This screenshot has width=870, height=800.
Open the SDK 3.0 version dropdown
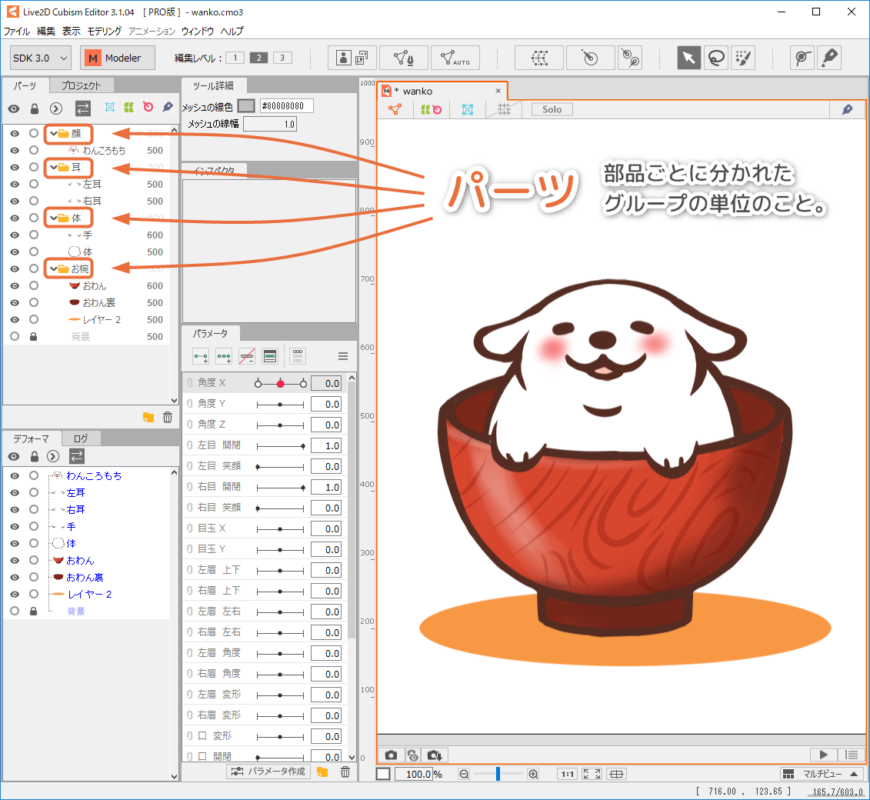[x=40, y=58]
